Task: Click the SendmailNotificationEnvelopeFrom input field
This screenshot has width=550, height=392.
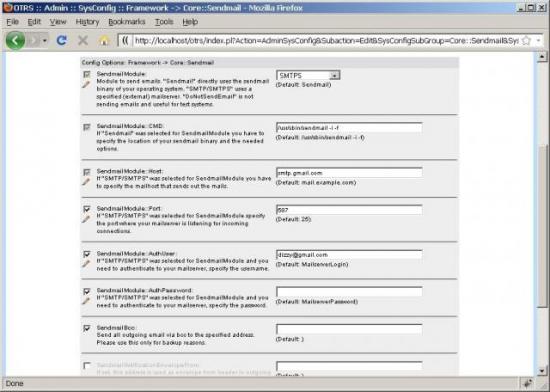Action: (x=349, y=366)
